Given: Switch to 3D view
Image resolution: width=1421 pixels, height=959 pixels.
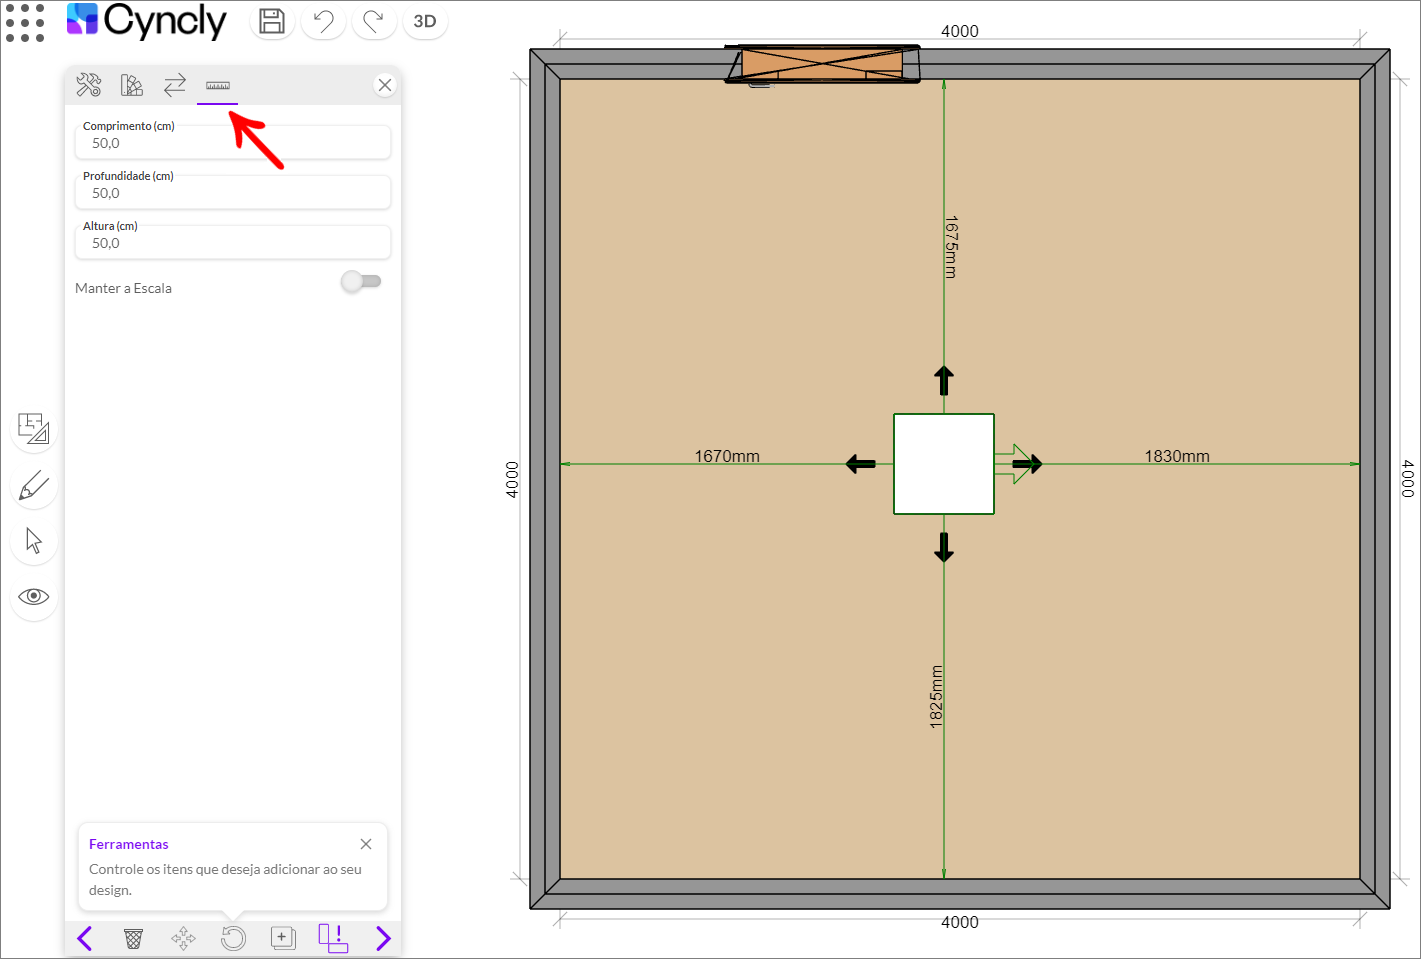Looking at the screenshot, I should pyautogui.click(x=425, y=21).
